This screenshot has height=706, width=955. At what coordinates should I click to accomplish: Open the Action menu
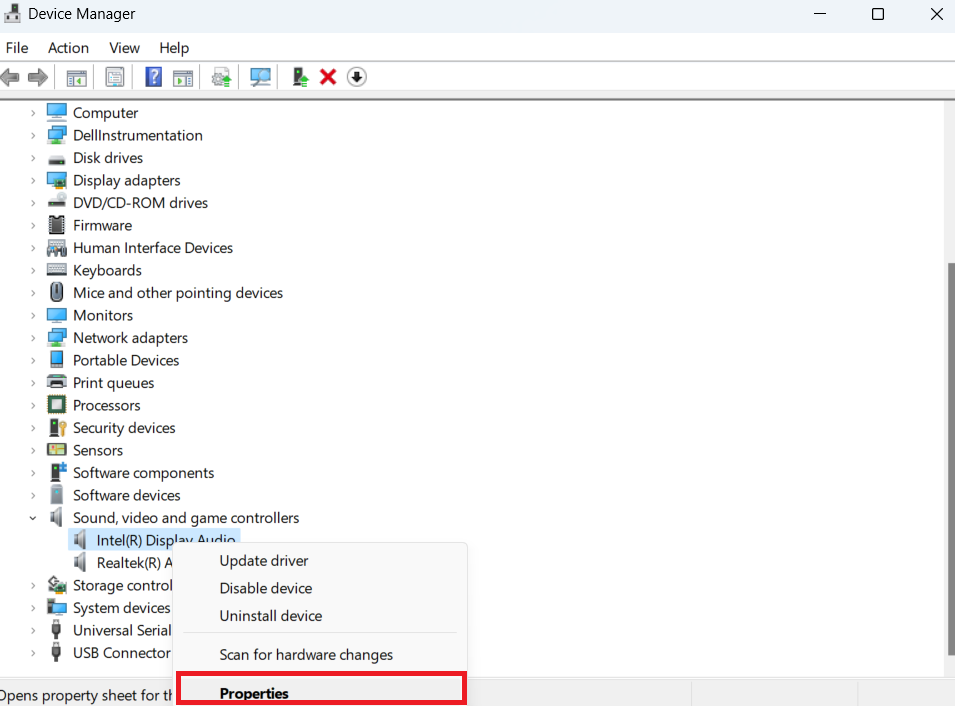tap(68, 48)
